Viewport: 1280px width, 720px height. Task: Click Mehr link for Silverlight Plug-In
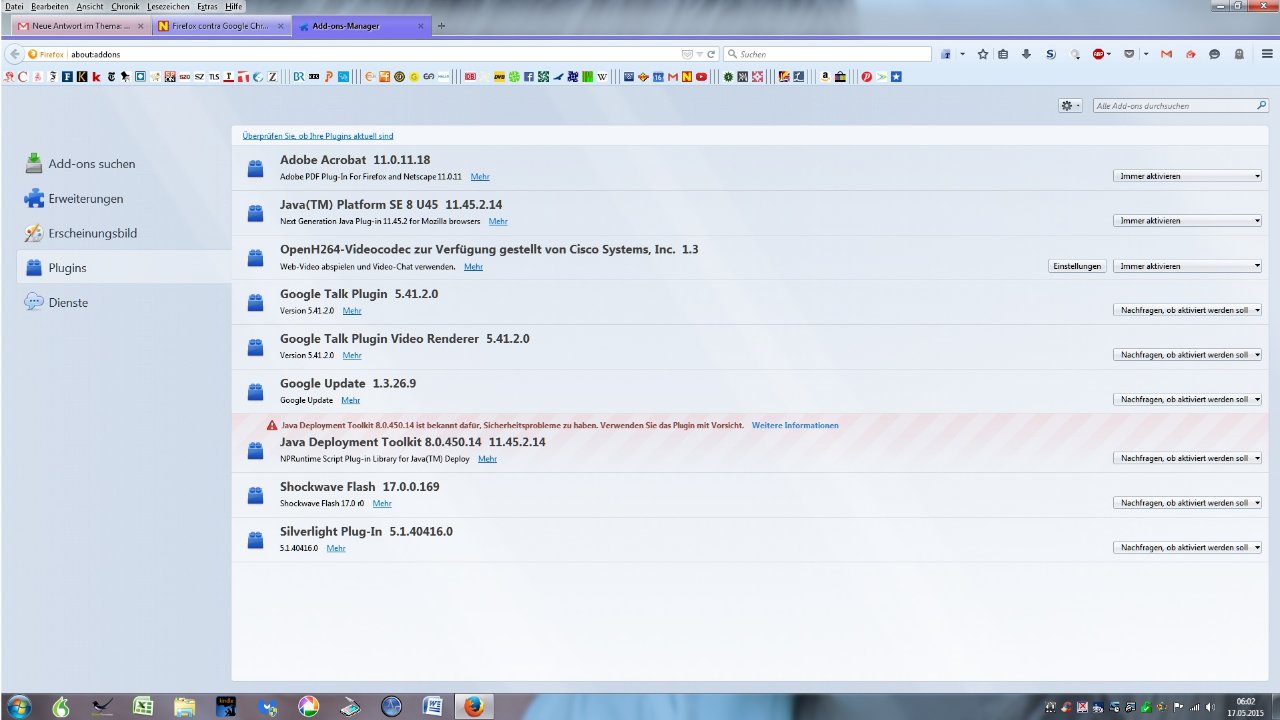(336, 548)
